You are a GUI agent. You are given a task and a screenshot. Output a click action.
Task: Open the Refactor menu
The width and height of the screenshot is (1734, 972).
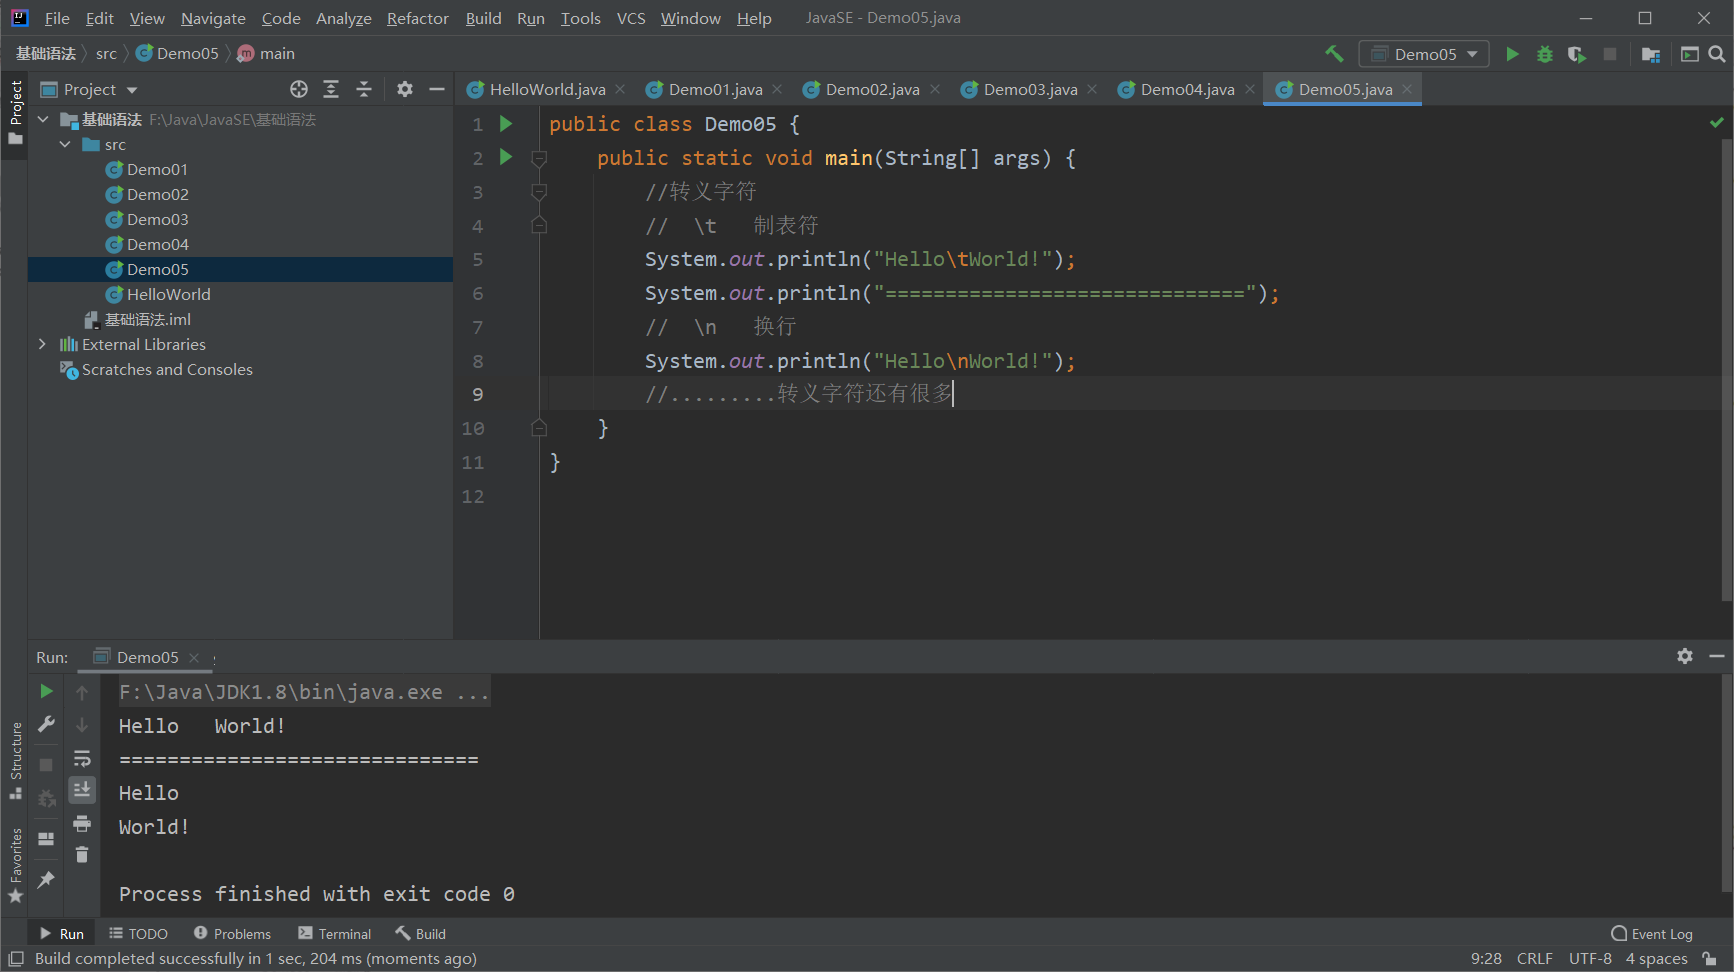(x=417, y=18)
